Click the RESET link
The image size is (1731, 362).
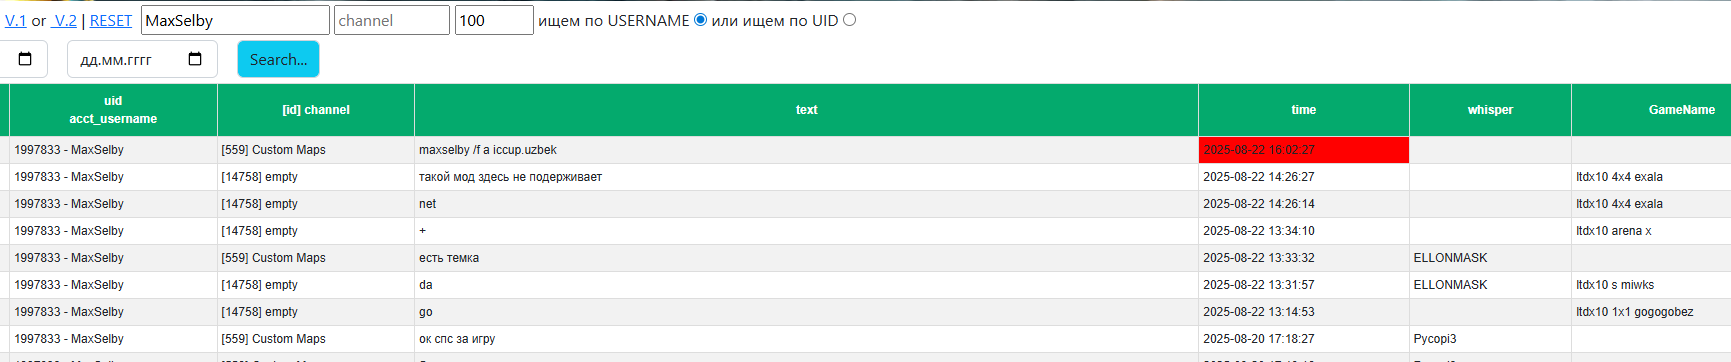(111, 20)
